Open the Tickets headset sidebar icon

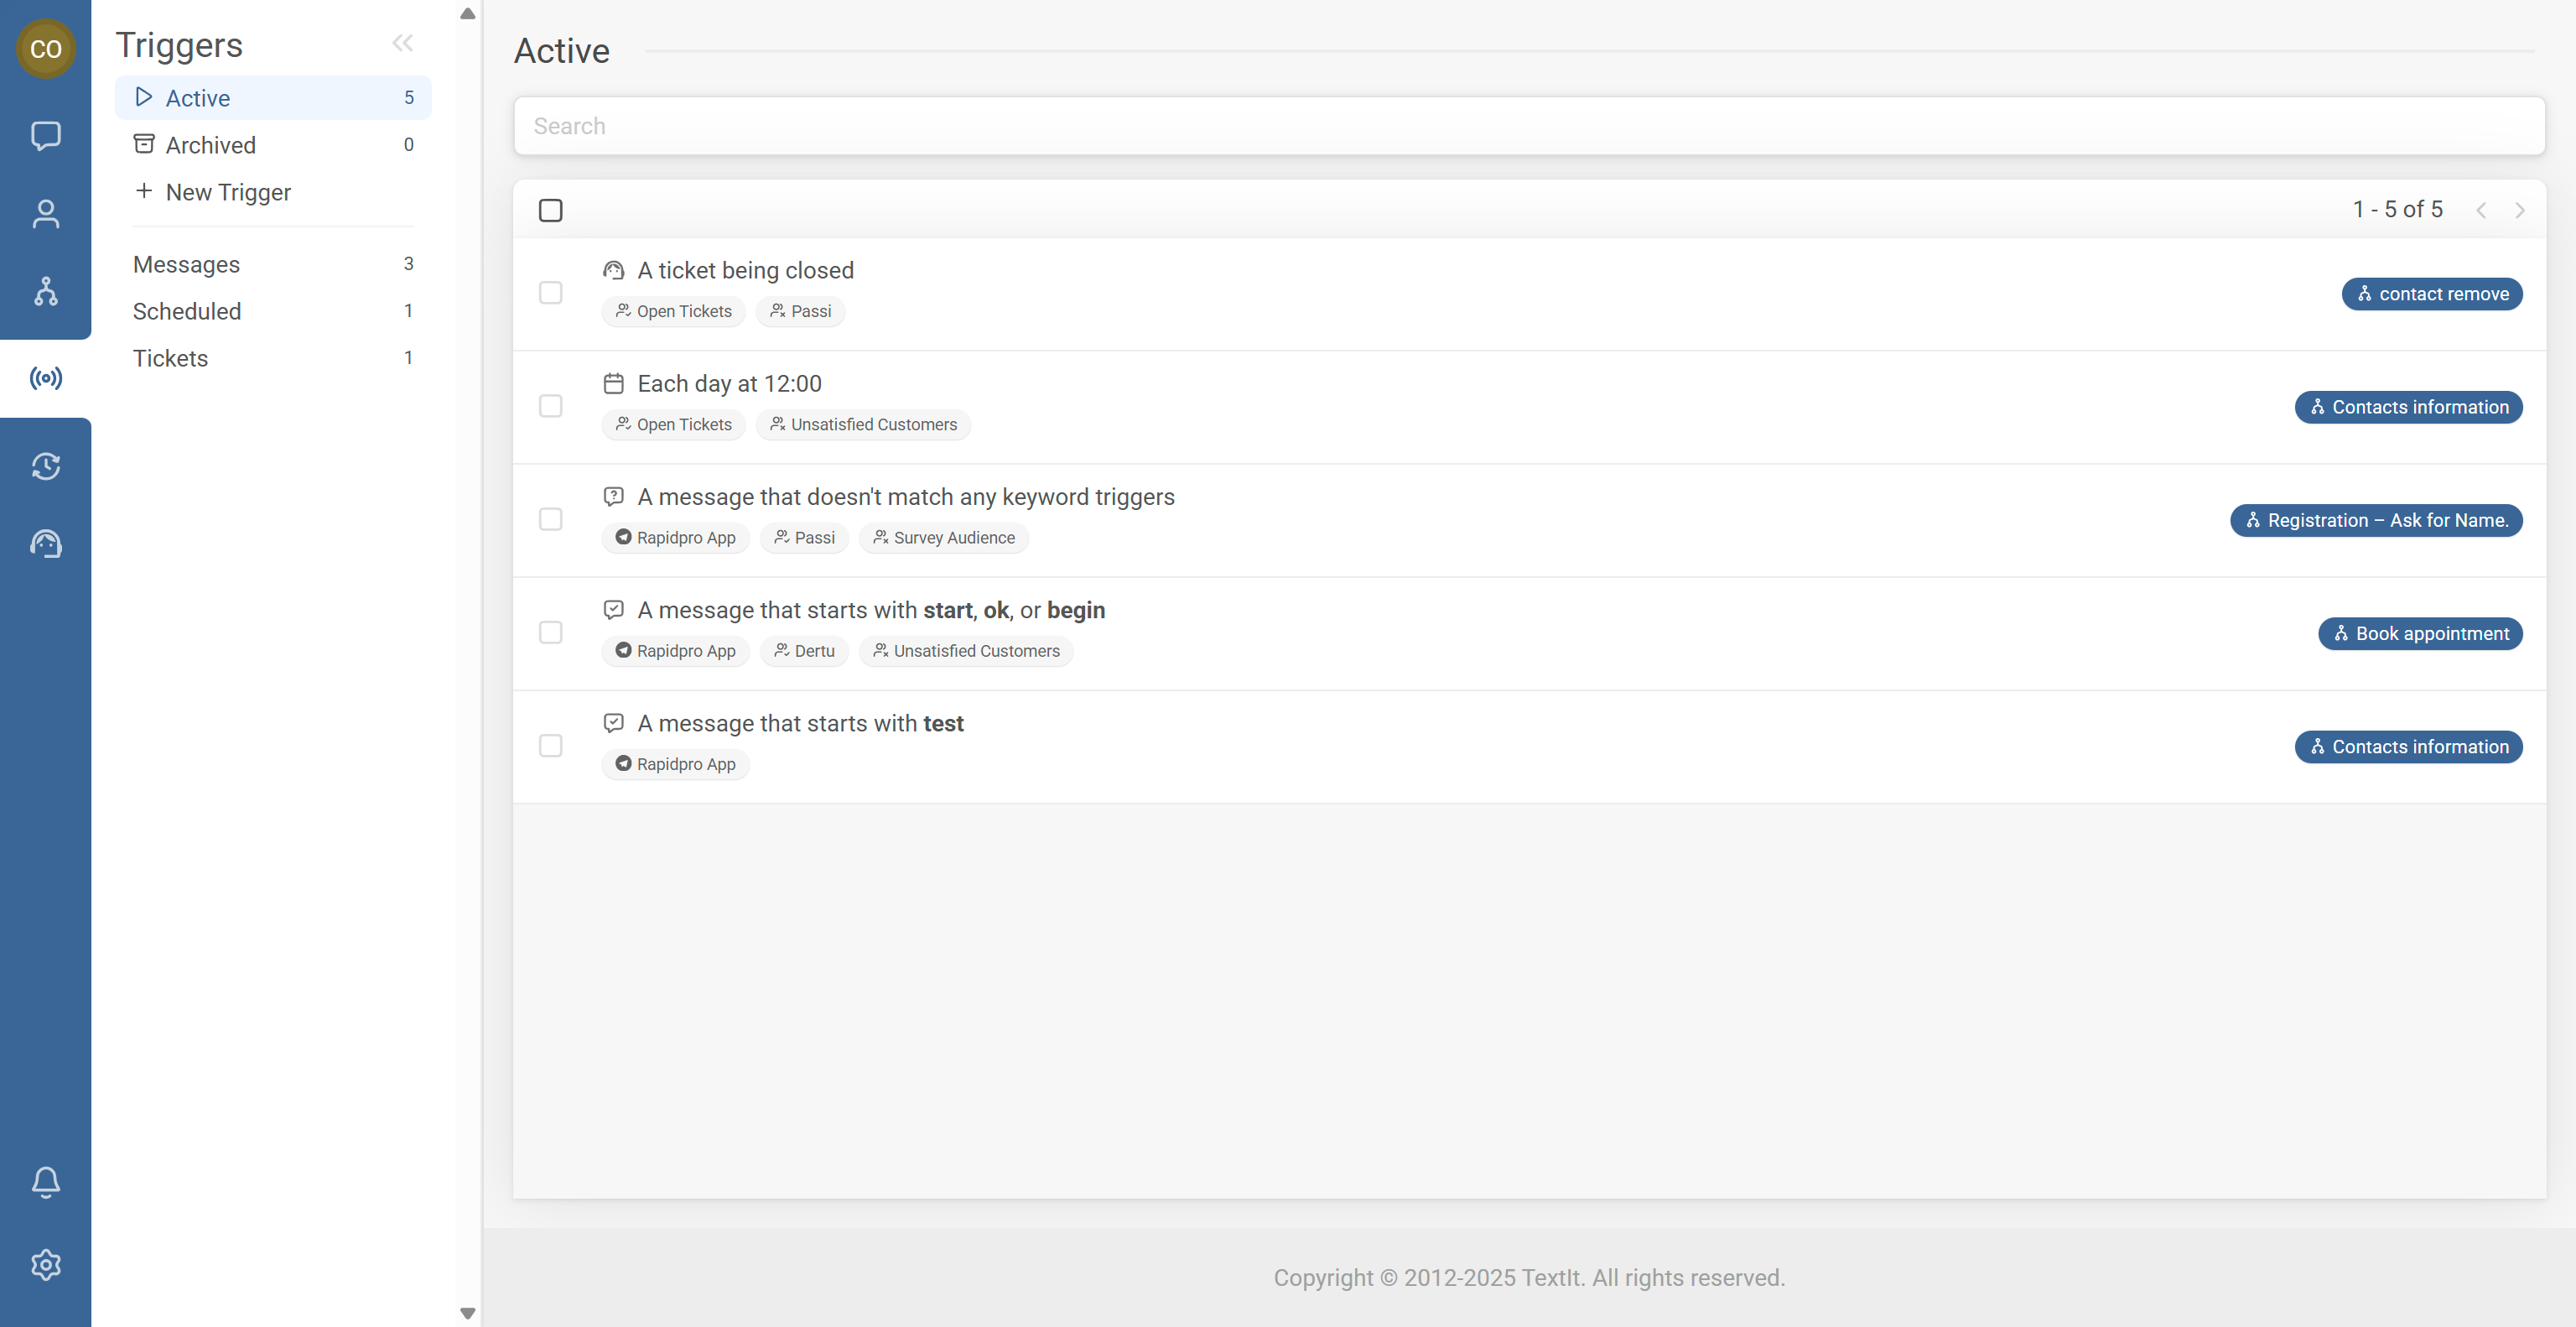pos(45,544)
